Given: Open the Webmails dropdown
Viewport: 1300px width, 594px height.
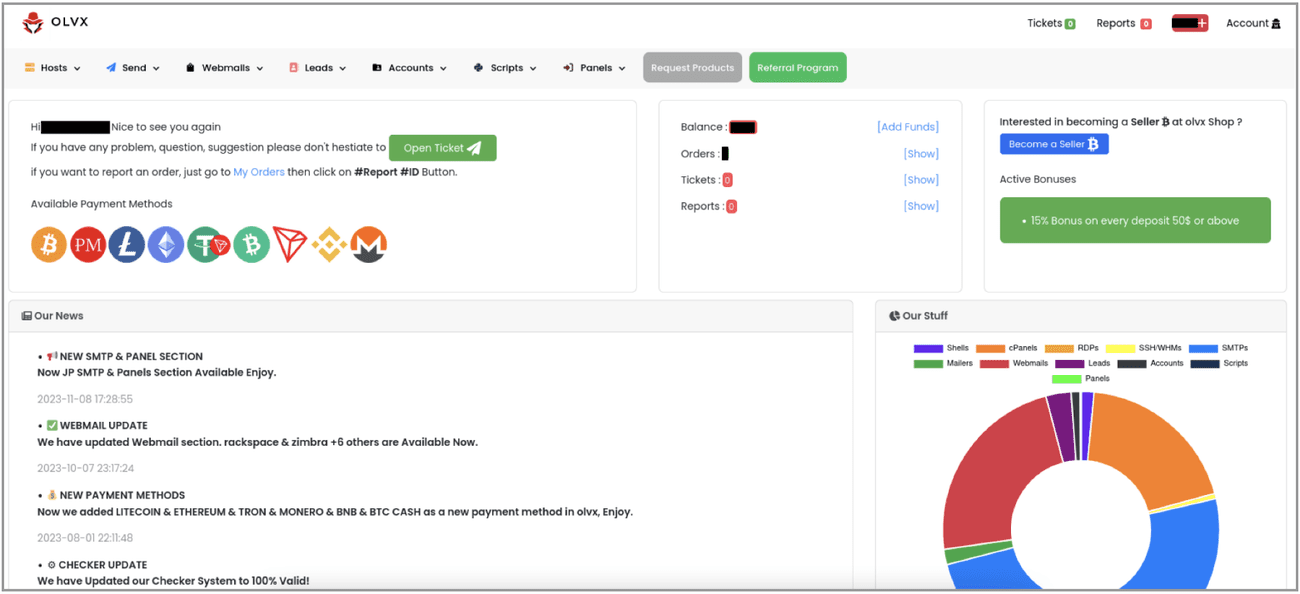Looking at the screenshot, I should click(x=225, y=68).
